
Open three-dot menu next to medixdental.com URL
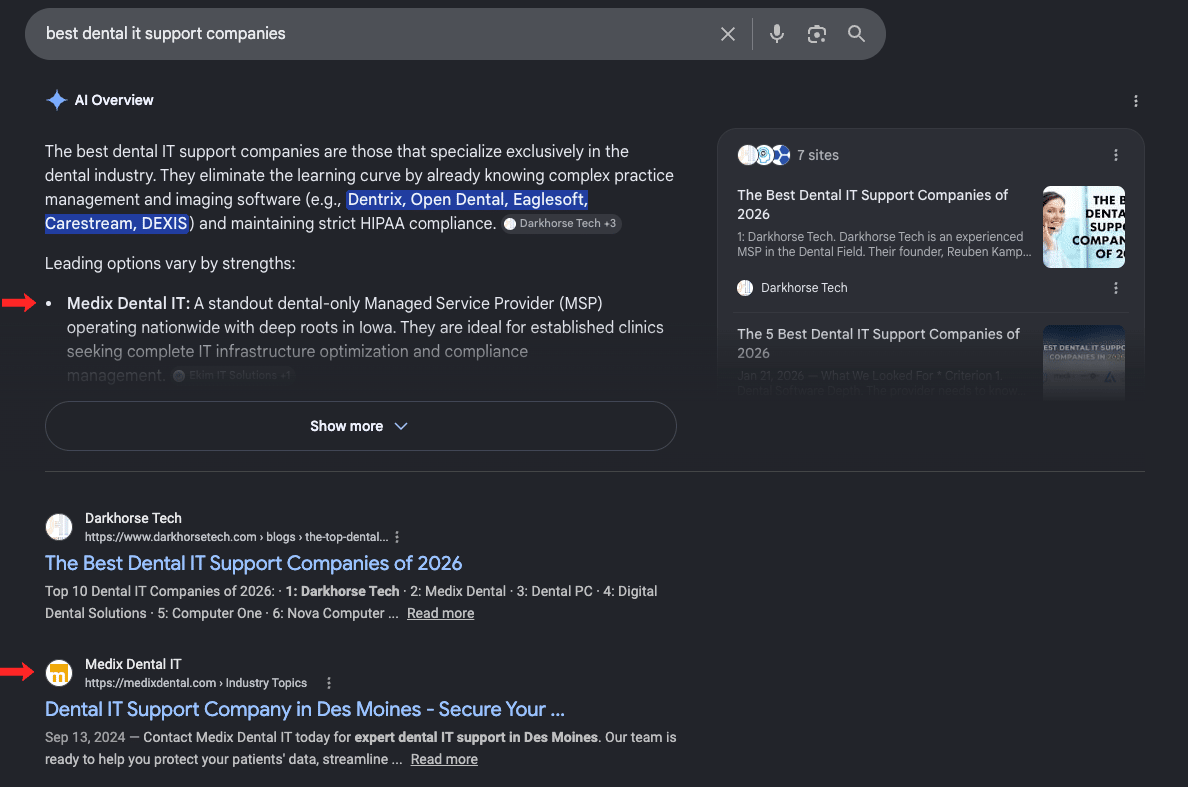(x=329, y=683)
